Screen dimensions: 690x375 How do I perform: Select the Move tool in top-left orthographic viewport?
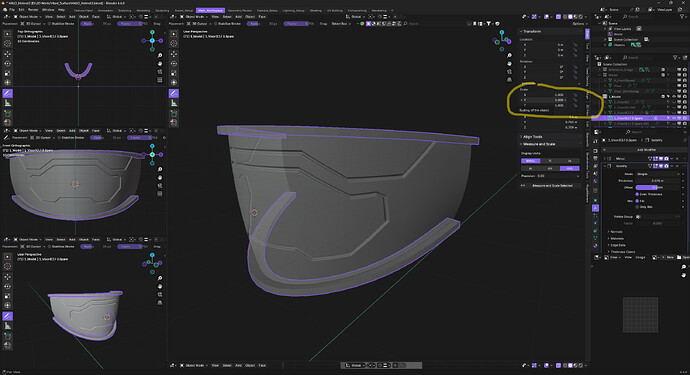click(x=7, y=54)
